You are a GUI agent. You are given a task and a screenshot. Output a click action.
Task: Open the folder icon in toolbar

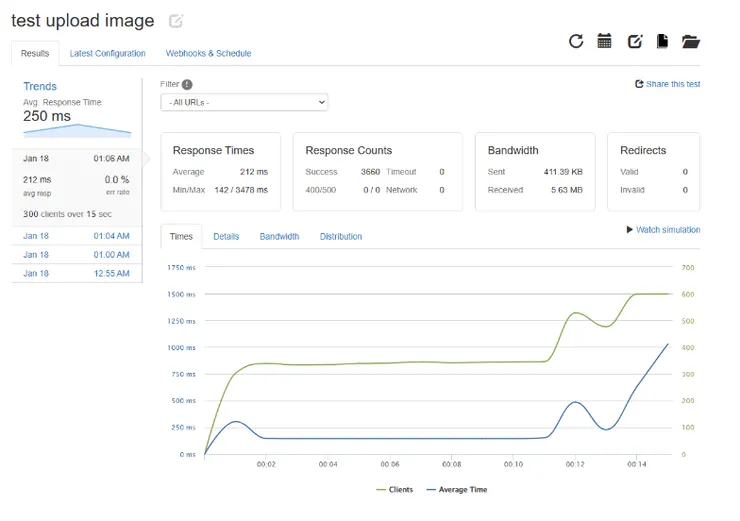click(x=691, y=41)
